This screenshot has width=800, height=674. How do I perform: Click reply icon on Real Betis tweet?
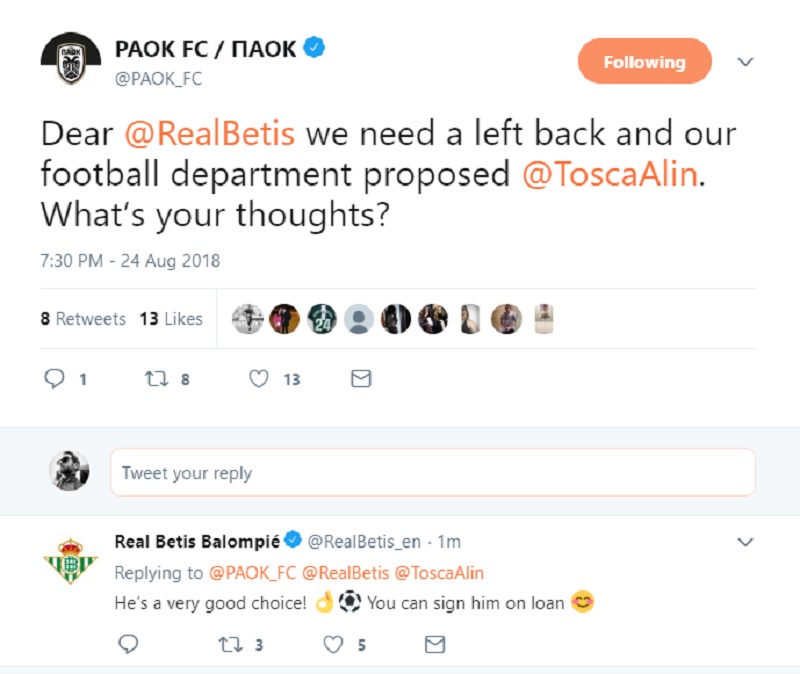(128, 645)
